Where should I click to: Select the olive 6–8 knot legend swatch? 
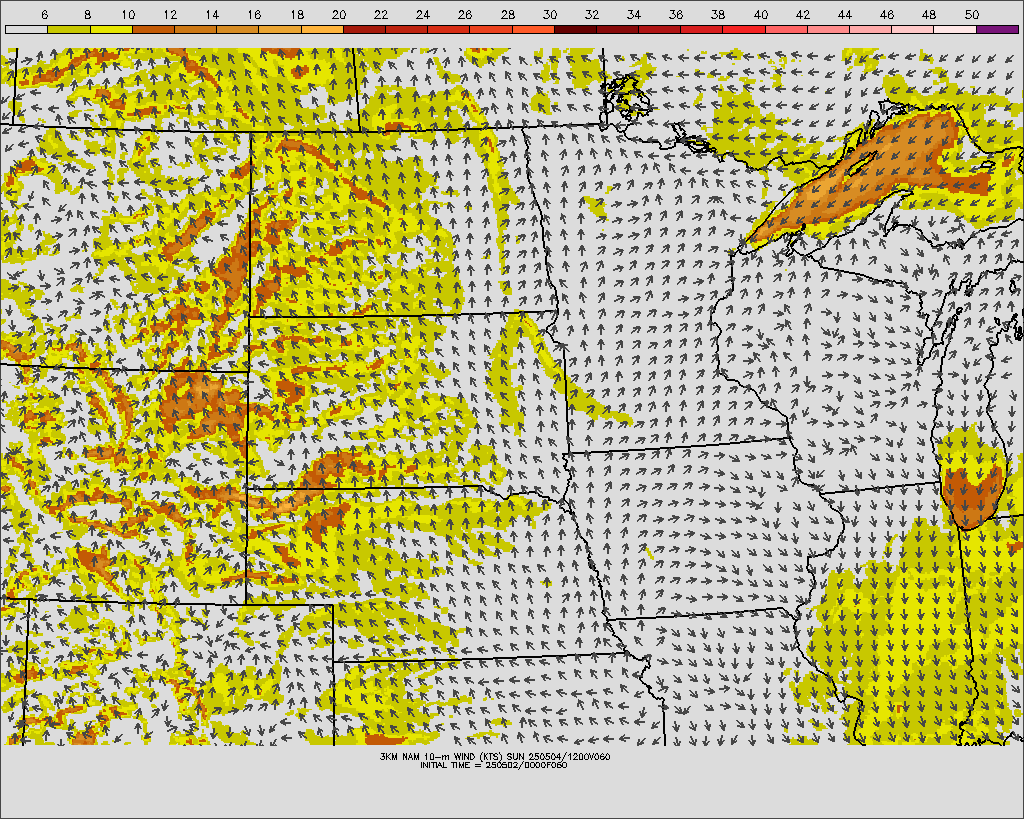(x=69, y=29)
